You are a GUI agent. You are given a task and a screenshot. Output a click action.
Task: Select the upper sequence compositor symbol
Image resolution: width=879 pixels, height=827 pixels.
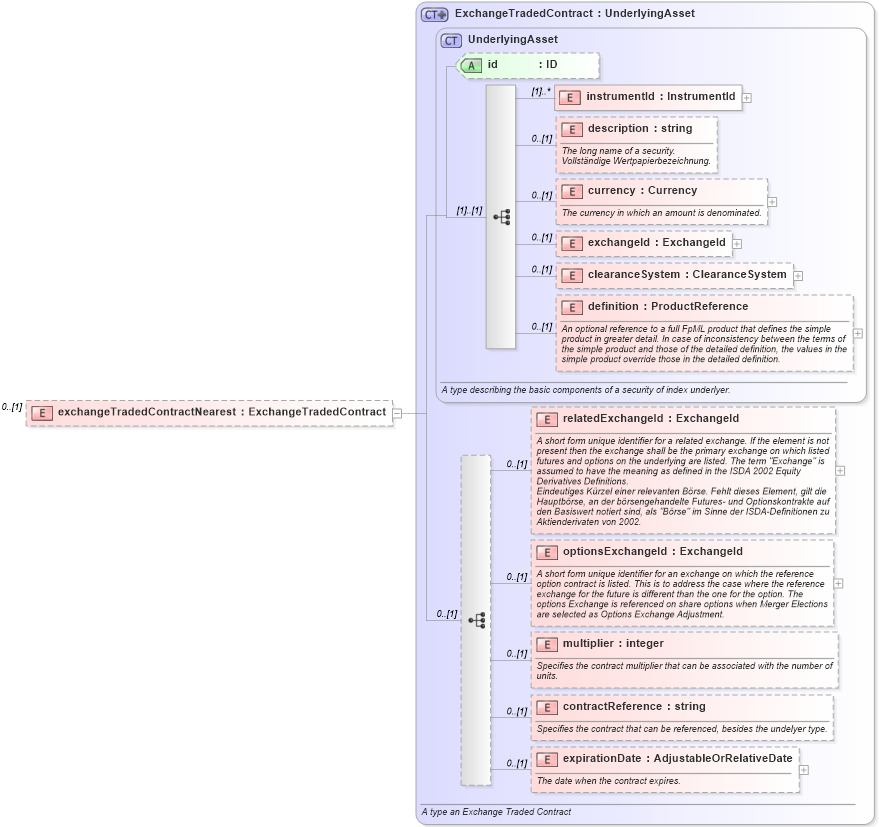pyautogui.click(x=501, y=217)
